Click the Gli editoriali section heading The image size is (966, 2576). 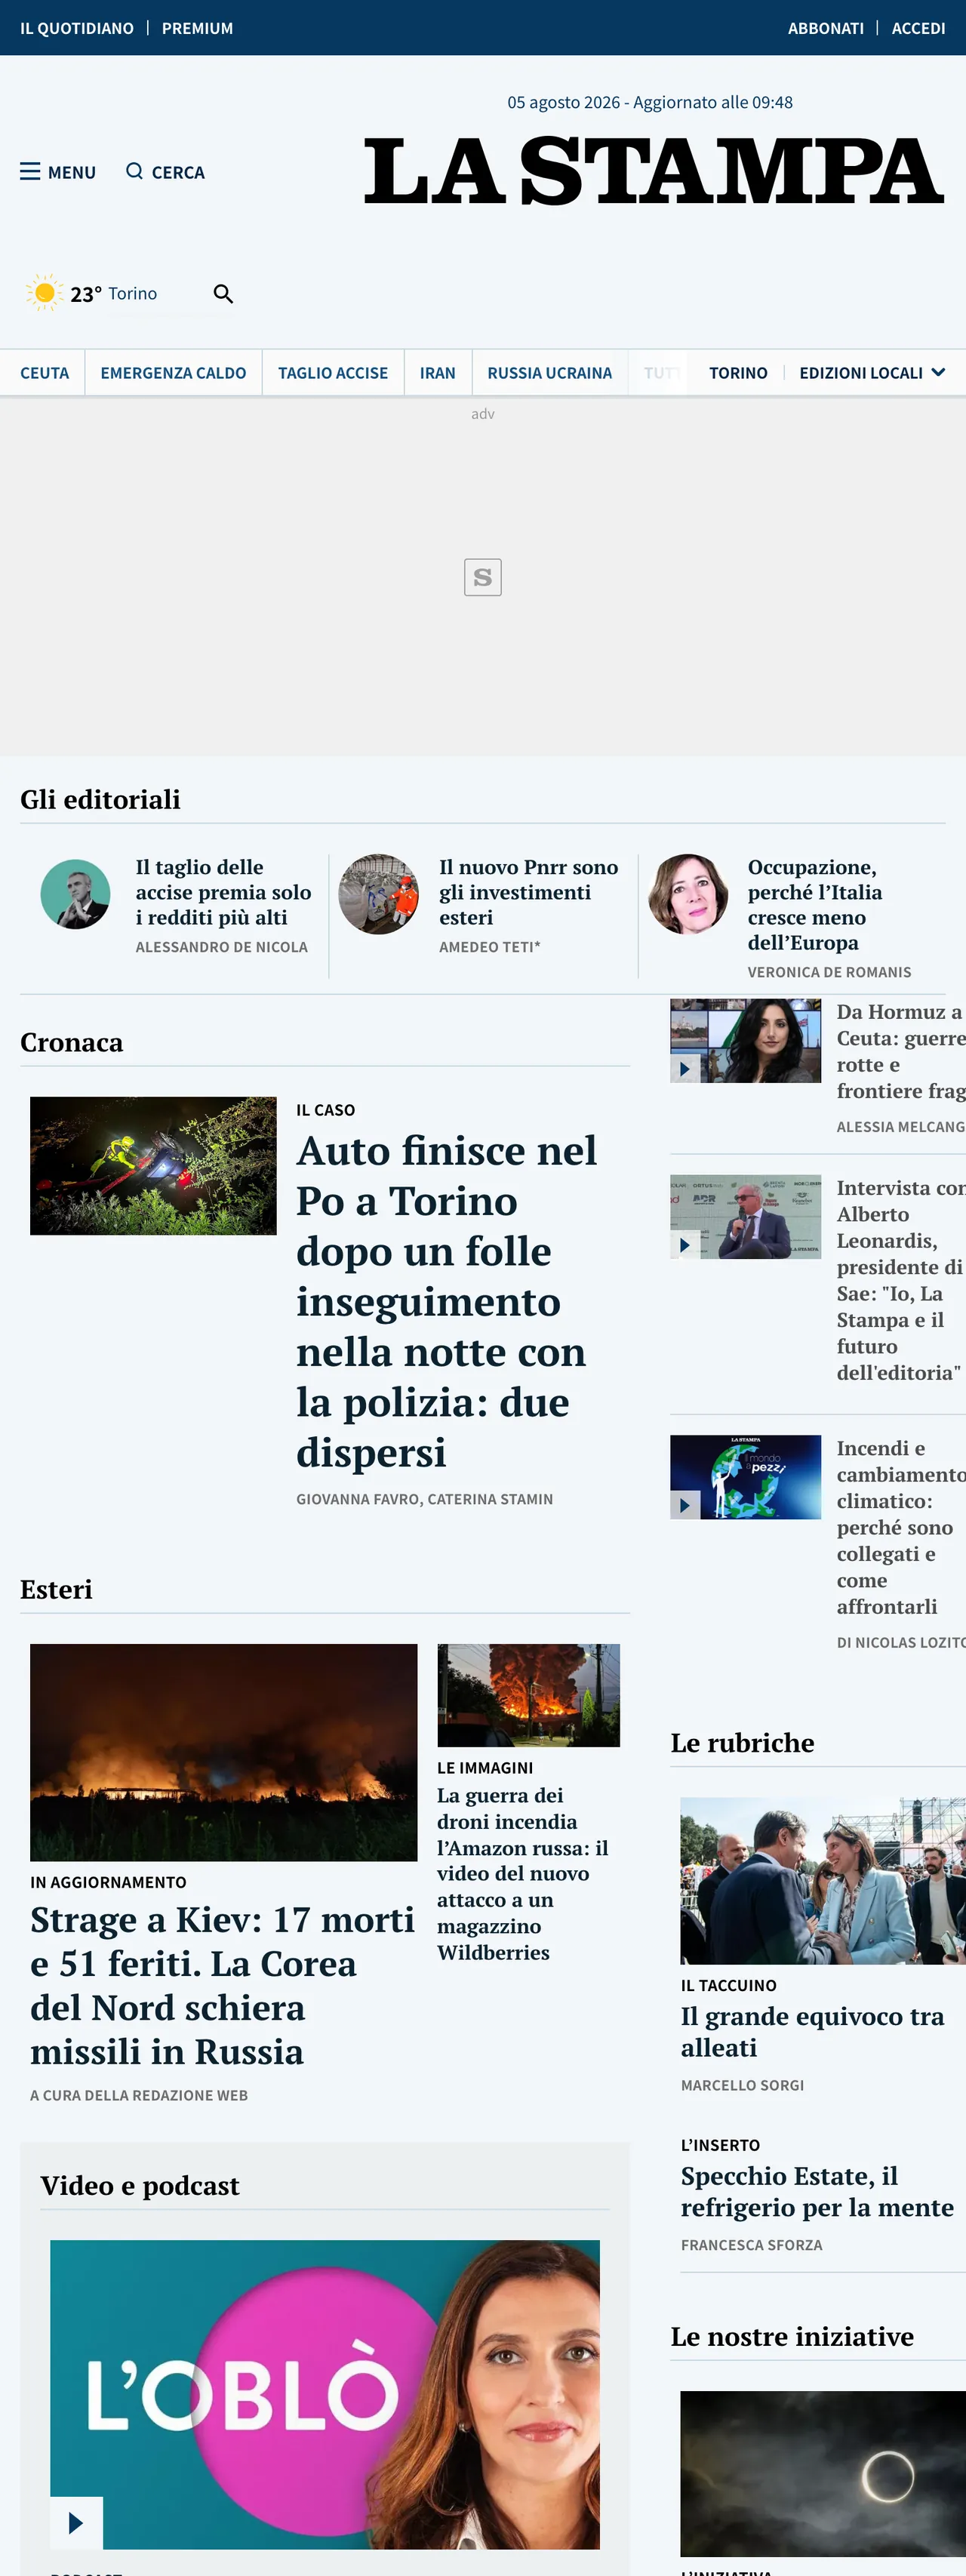pyautogui.click(x=100, y=799)
